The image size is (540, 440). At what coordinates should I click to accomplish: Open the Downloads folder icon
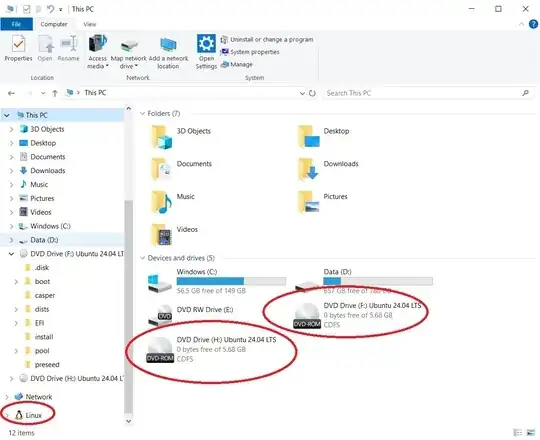click(308, 169)
